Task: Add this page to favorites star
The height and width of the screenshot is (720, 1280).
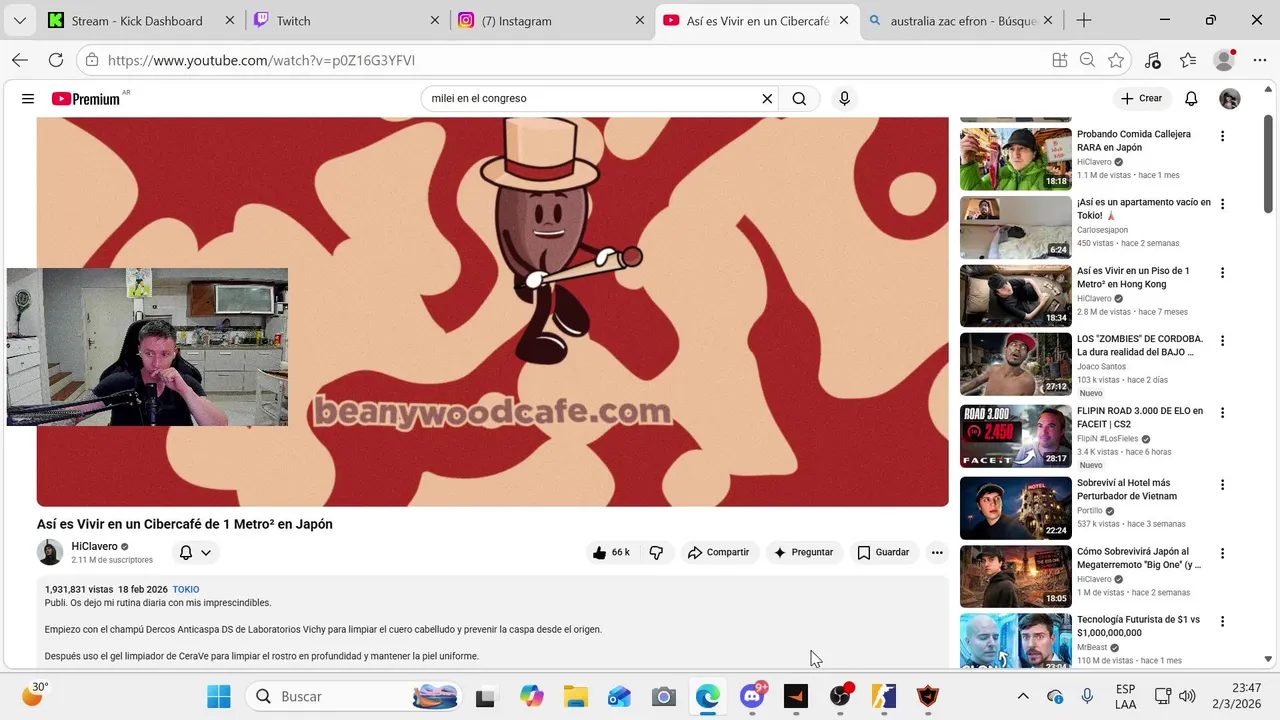Action: tap(1116, 60)
